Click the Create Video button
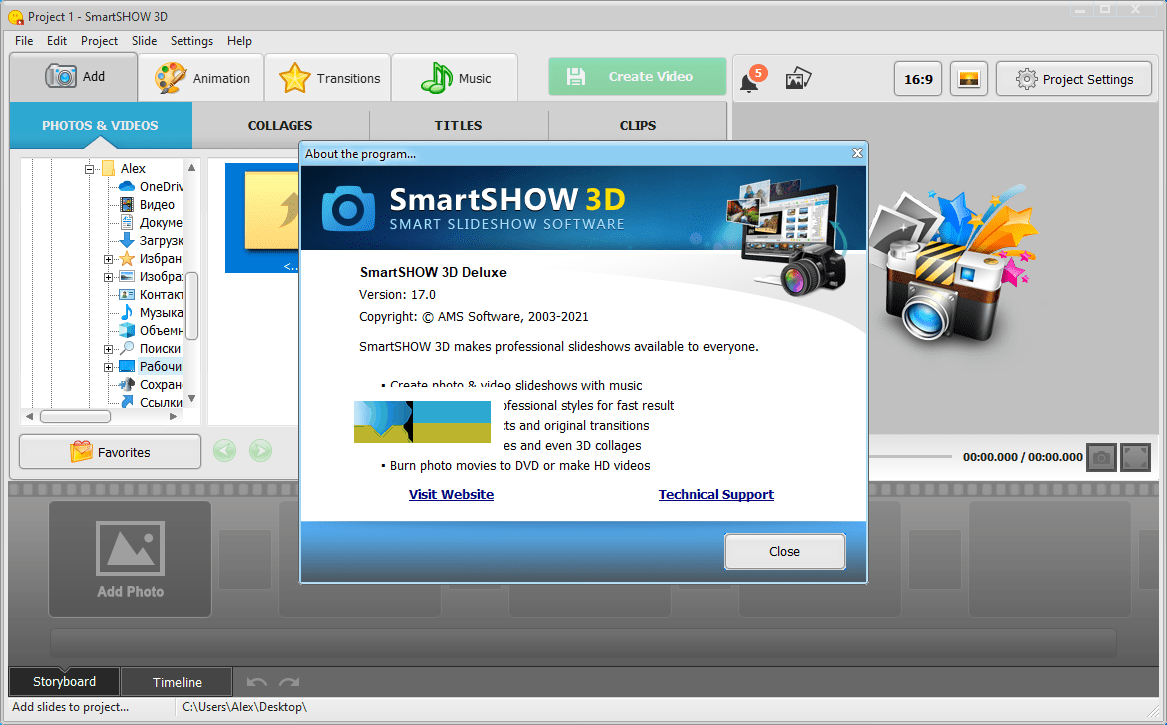Screen dimensions: 1167x725 pos(637,77)
